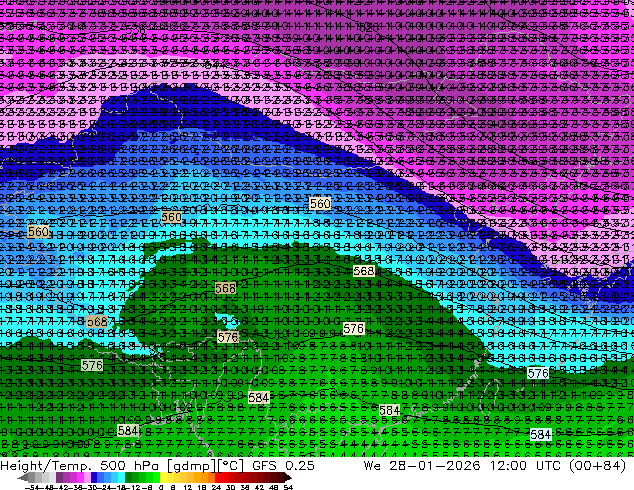Pick the yellow swatch in the temperature legend
This screenshot has height=490, width=634.
click(163, 478)
